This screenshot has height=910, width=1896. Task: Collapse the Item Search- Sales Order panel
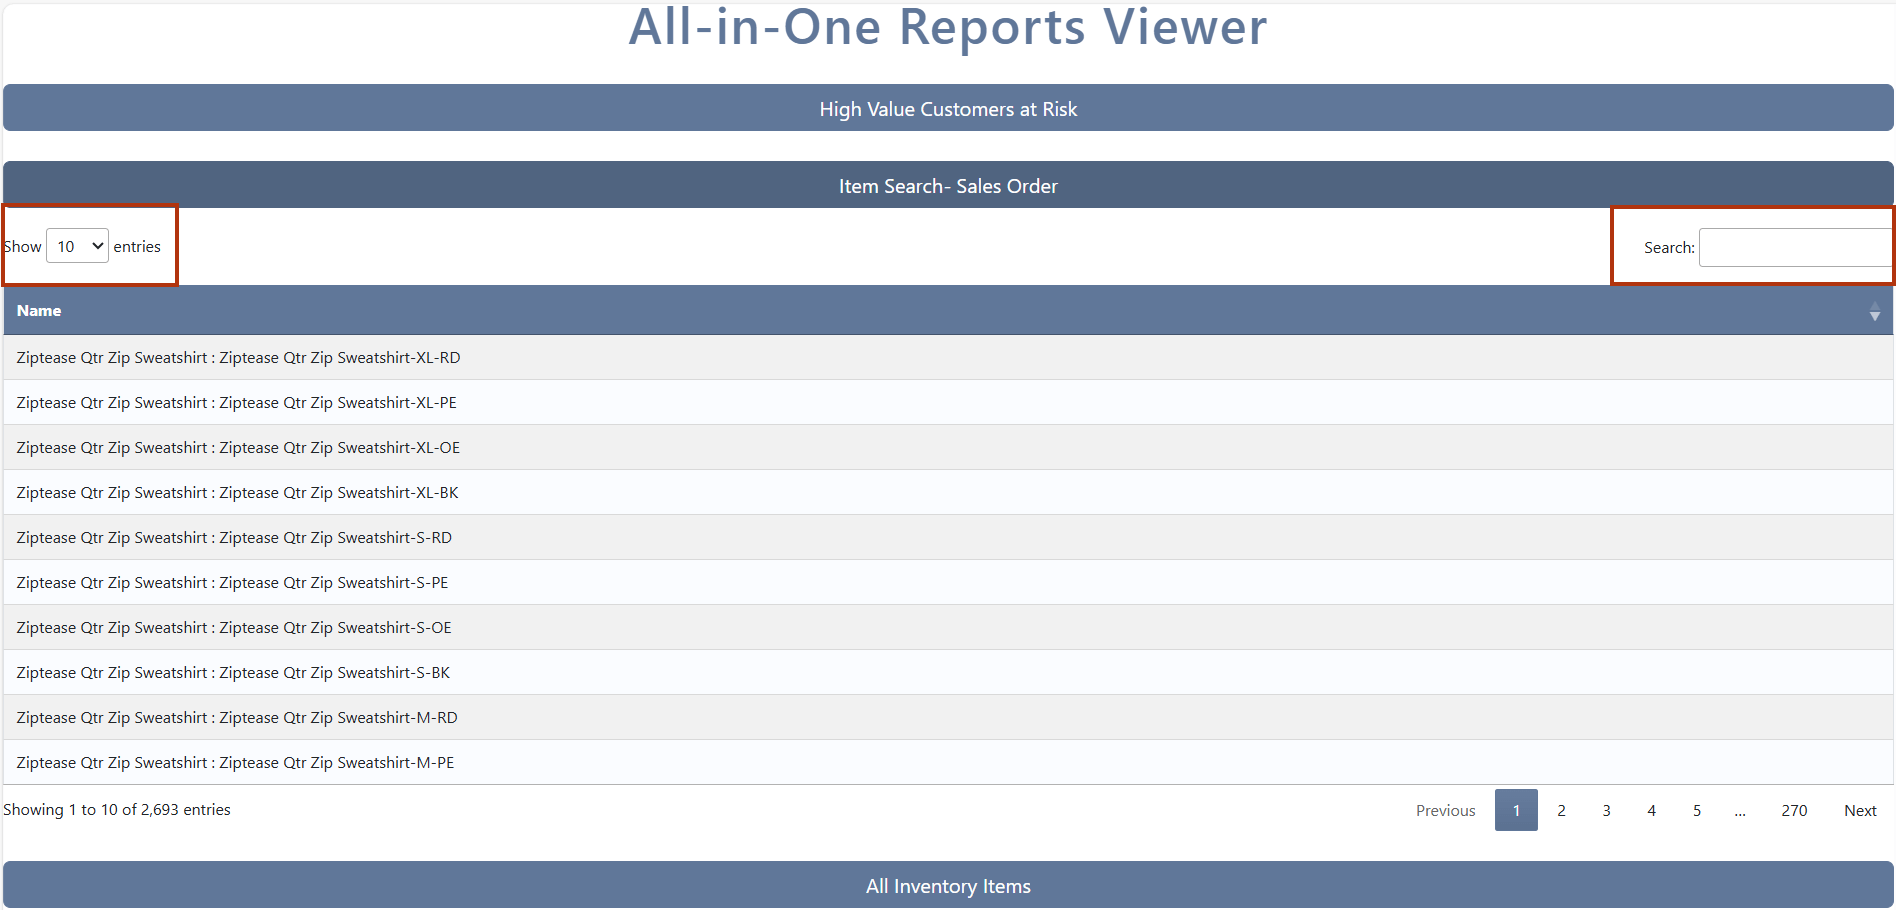[x=947, y=185]
